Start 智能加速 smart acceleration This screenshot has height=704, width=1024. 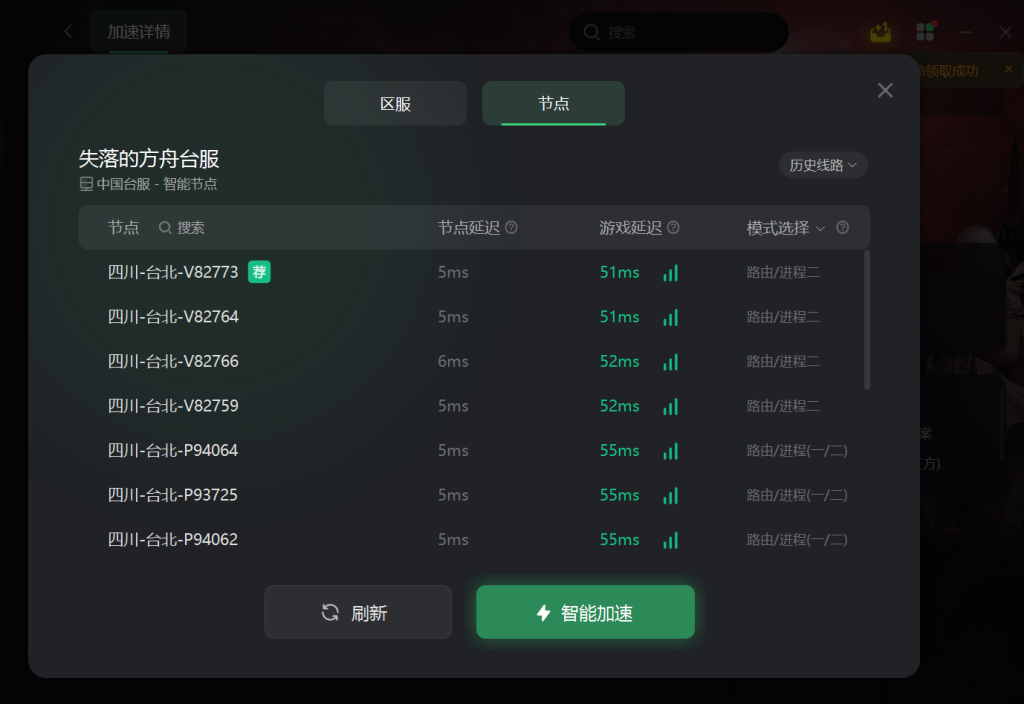point(585,612)
